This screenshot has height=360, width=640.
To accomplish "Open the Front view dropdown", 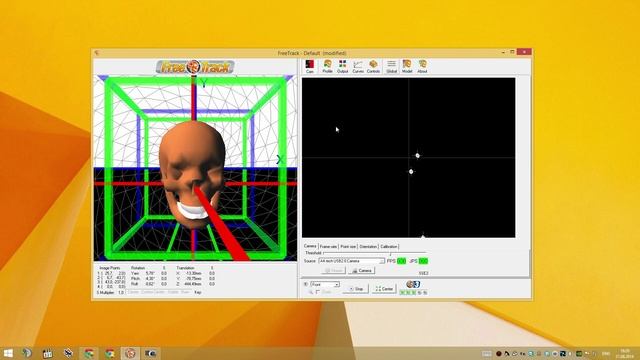I will (x=325, y=284).
